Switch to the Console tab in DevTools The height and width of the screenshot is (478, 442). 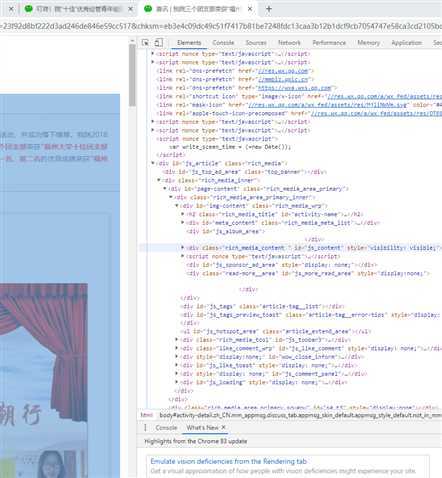(x=223, y=43)
